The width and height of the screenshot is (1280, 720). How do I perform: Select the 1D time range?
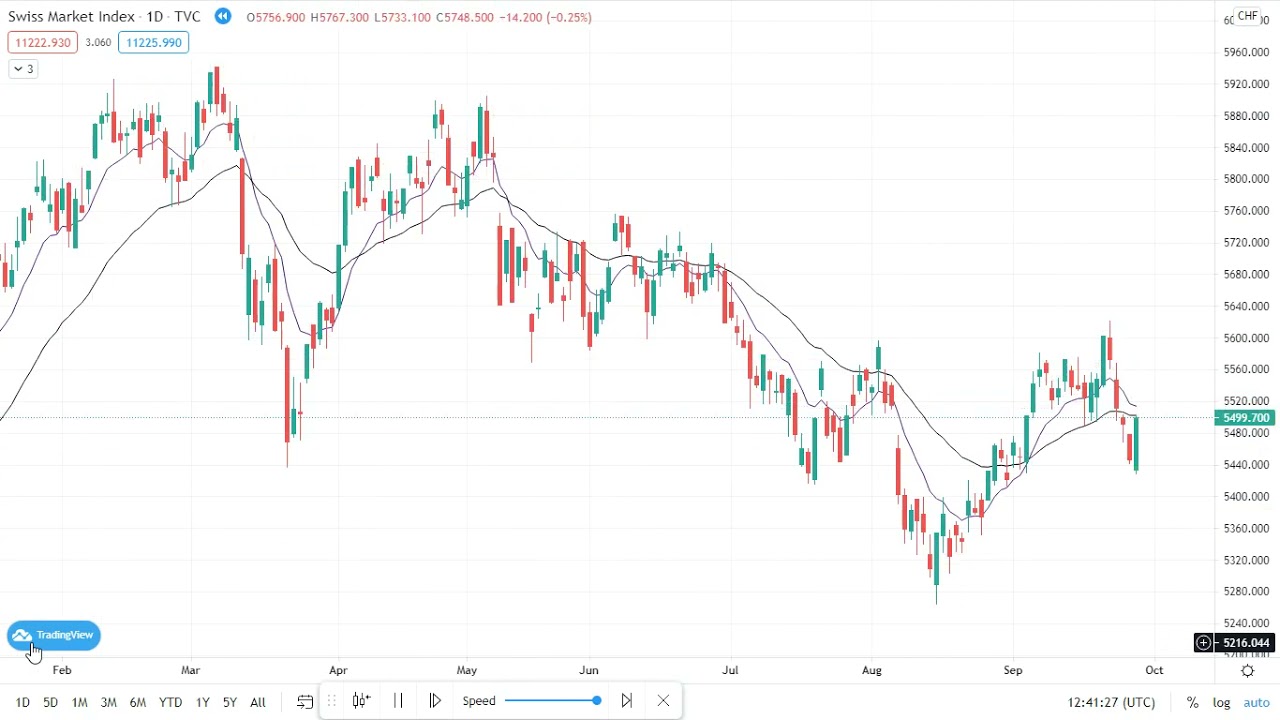click(22, 703)
